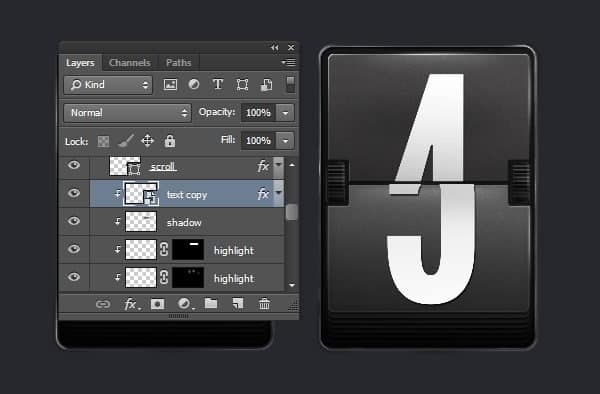Image resolution: width=600 pixels, height=394 pixels.
Task: Filter for adjustment layers icon
Action: [x=194, y=84]
